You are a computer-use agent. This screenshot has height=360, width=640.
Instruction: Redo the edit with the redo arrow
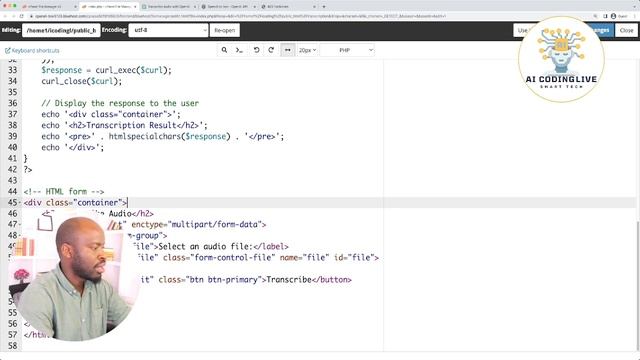click(x=271, y=50)
